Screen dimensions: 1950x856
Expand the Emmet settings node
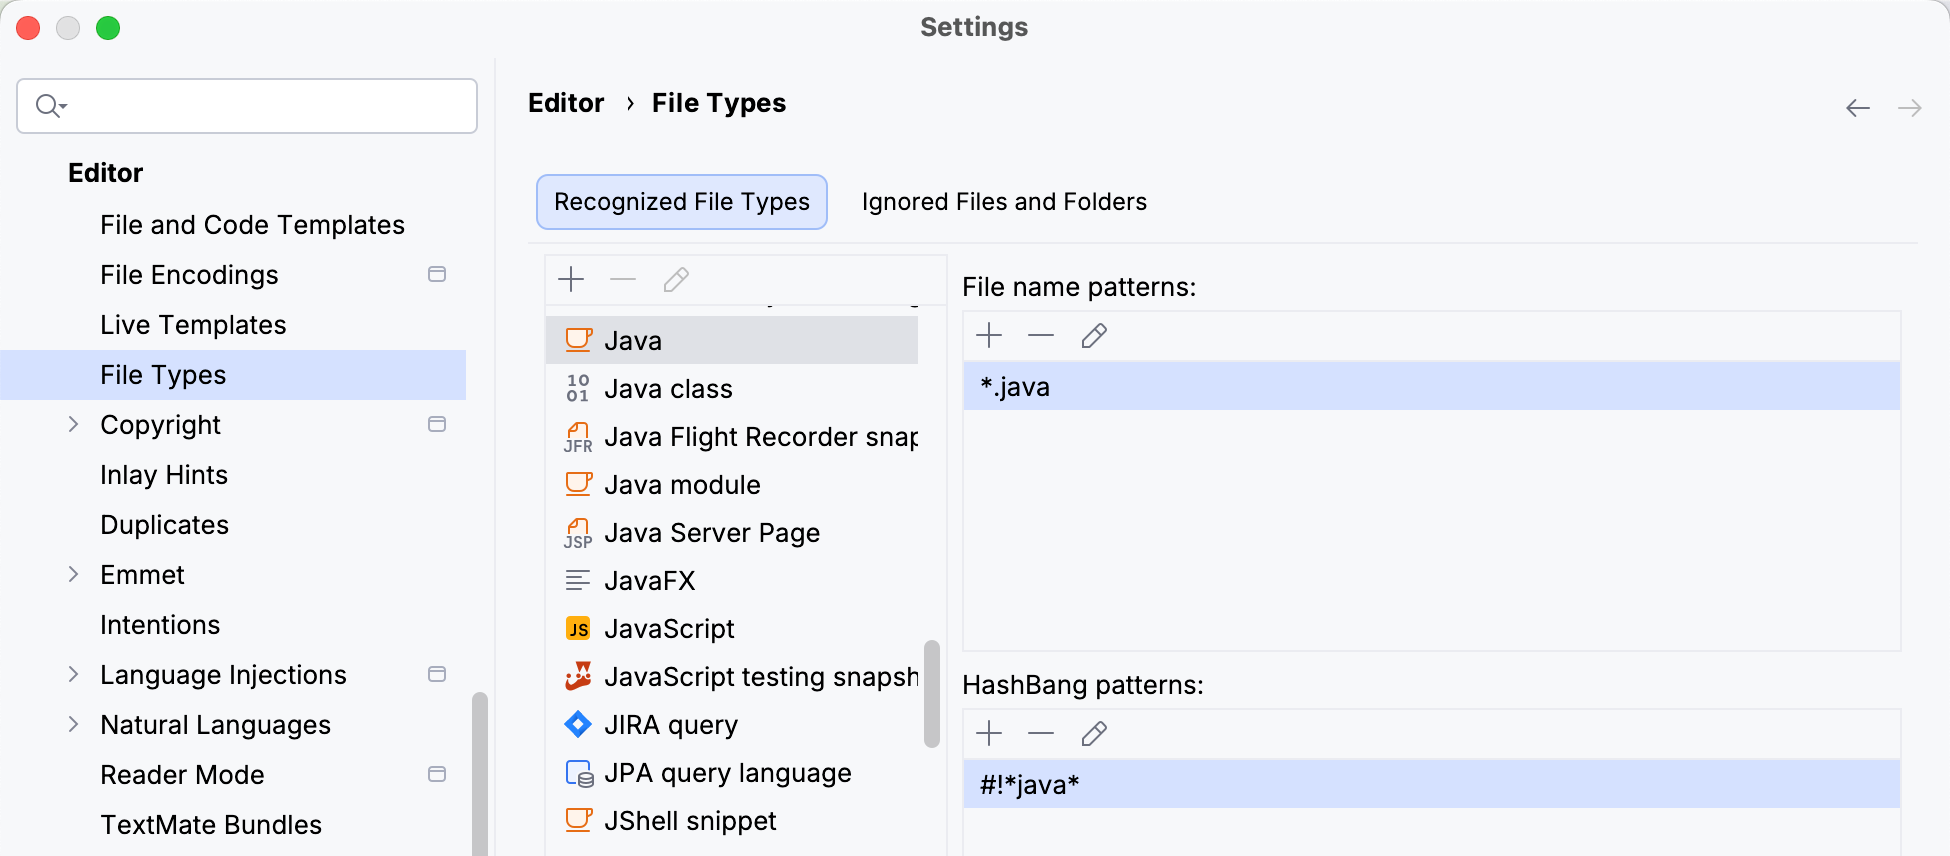[73, 574]
